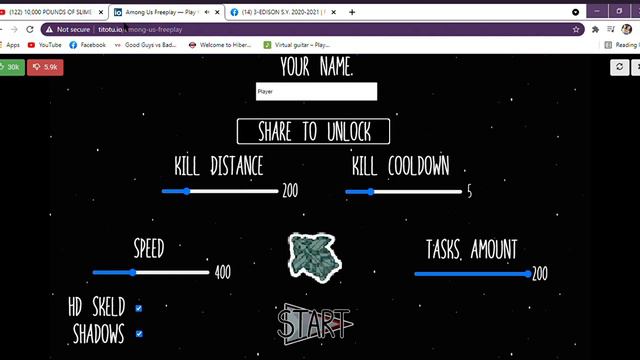Click the address bar URL titotu.io
Image resolution: width=640 pixels, height=360 pixels.
pyautogui.click(x=111, y=29)
